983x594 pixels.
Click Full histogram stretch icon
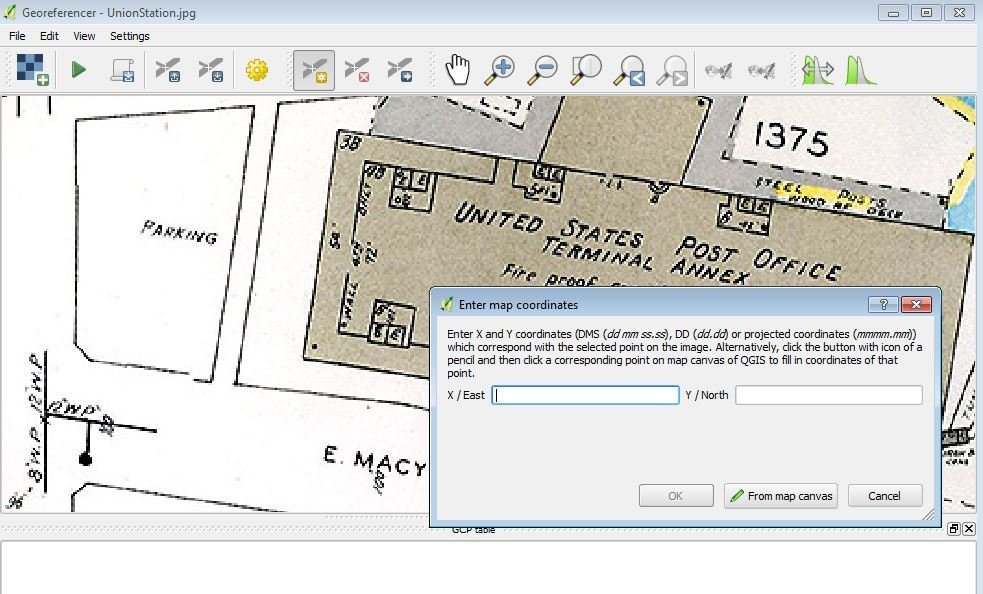tap(817, 70)
